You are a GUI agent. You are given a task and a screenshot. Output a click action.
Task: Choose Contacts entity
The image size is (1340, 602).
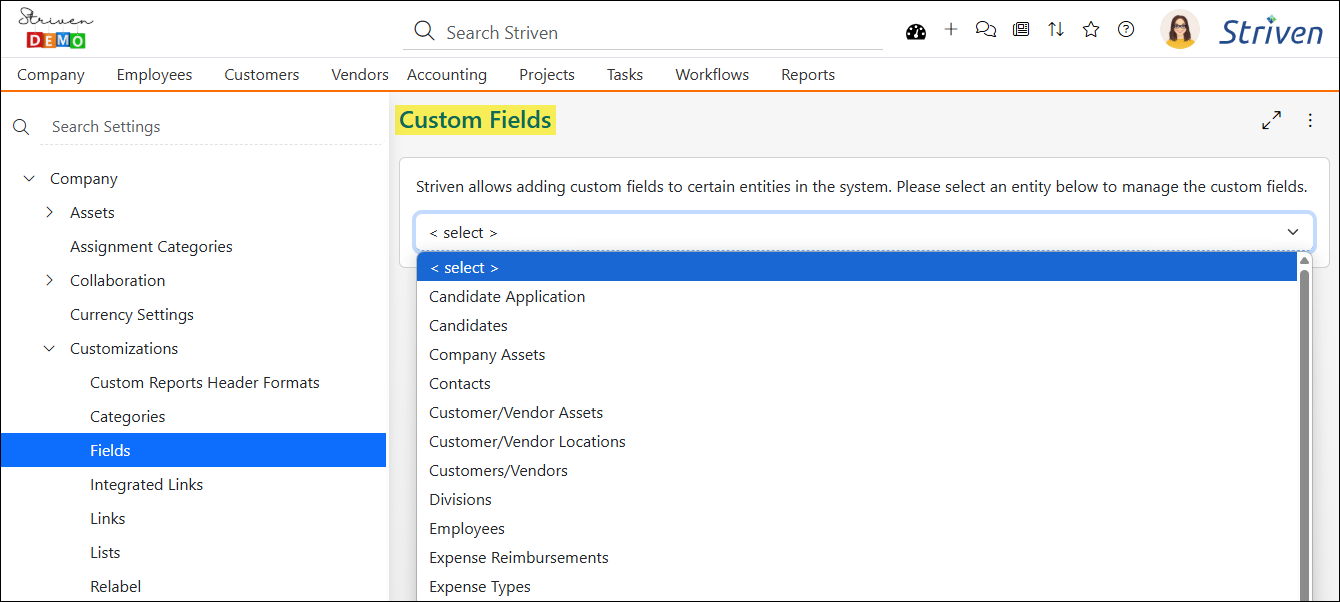pos(857,384)
